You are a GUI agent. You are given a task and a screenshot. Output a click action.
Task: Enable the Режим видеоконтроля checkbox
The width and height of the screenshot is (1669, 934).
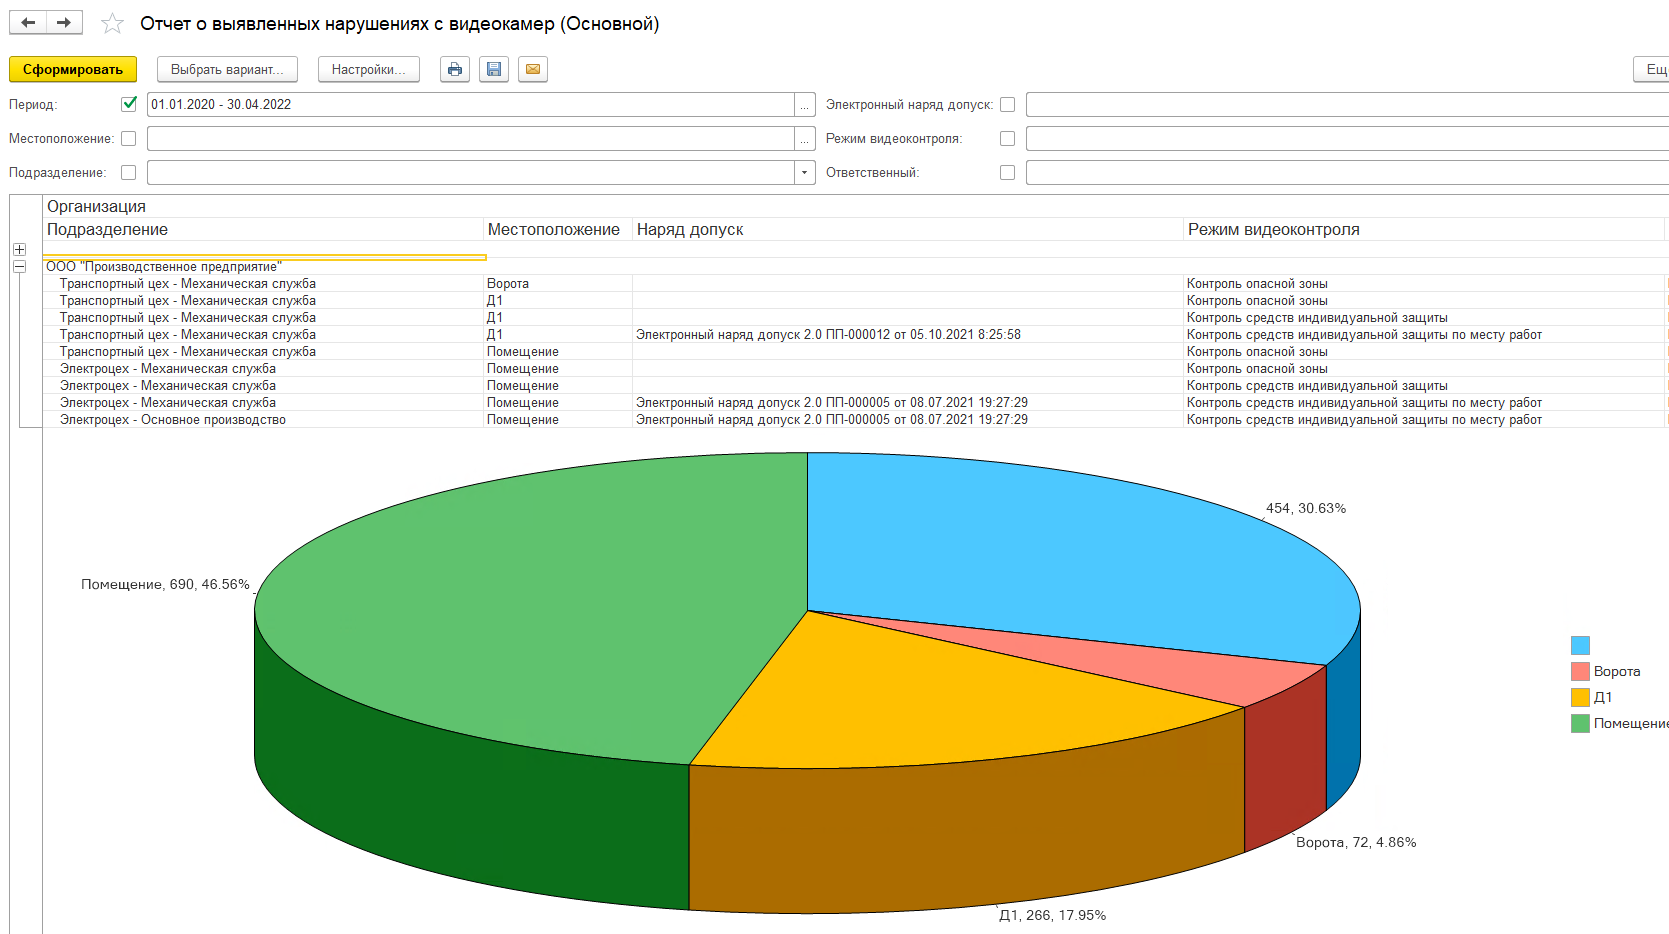tap(1007, 138)
